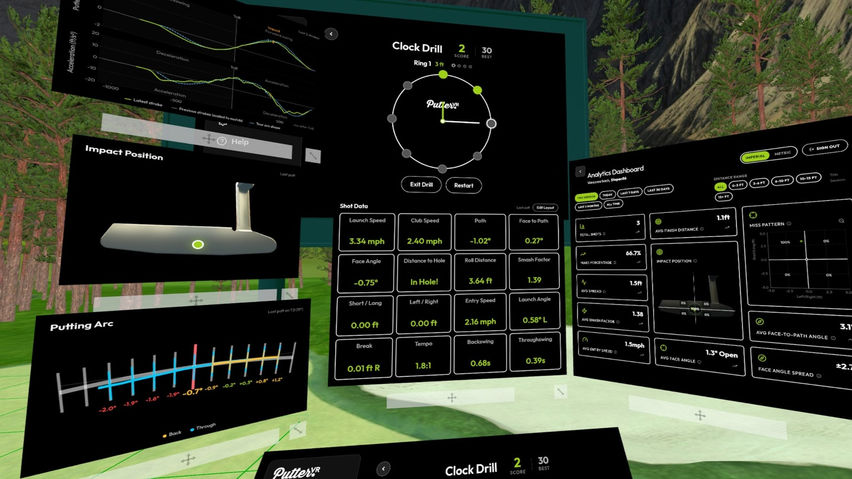Select the This Session time filter
The height and width of the screenshot is (479, 852).
[586, 197]
